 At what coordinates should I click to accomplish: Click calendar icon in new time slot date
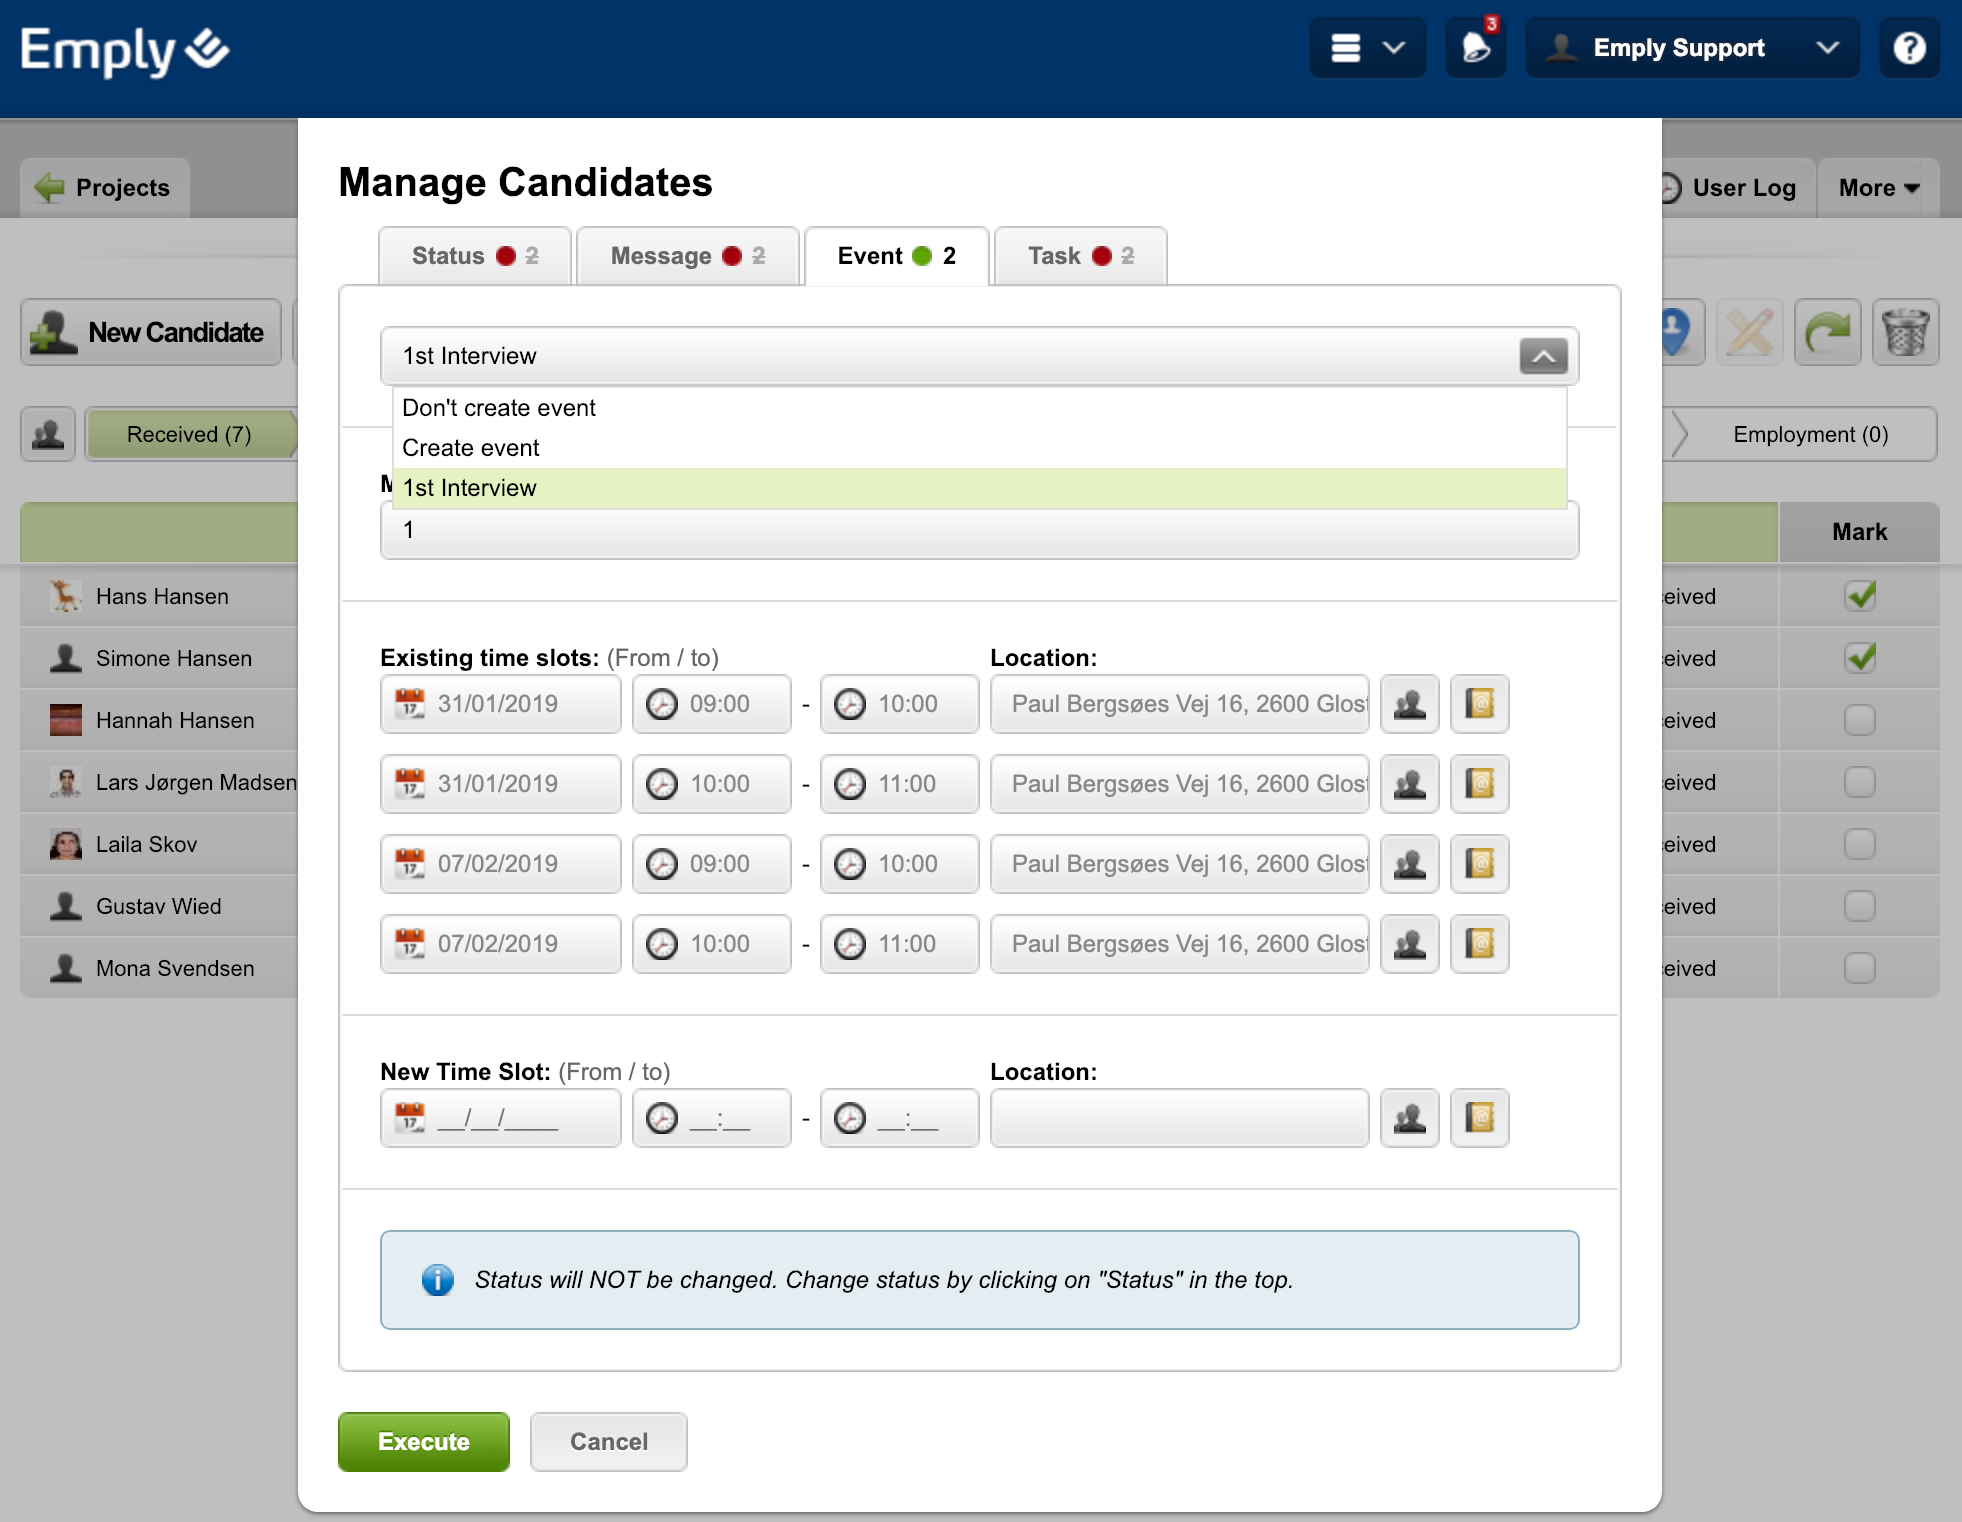click(x=410, y=1118)
